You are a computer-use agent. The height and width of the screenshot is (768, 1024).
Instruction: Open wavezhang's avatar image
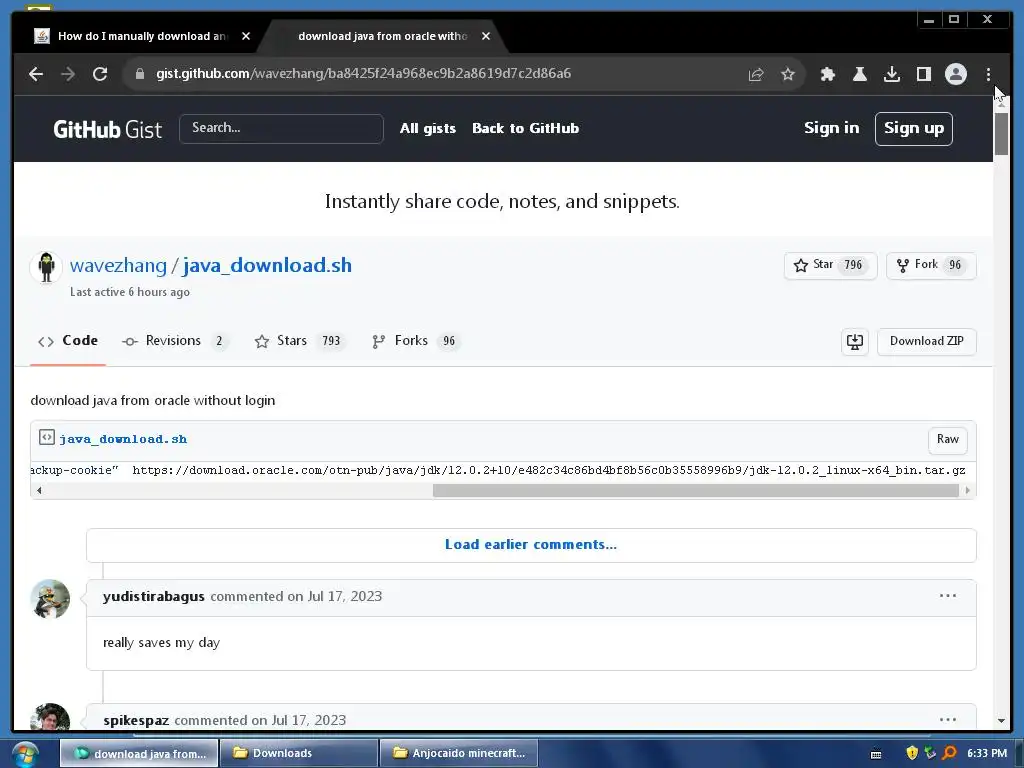[x=46, y=268]
